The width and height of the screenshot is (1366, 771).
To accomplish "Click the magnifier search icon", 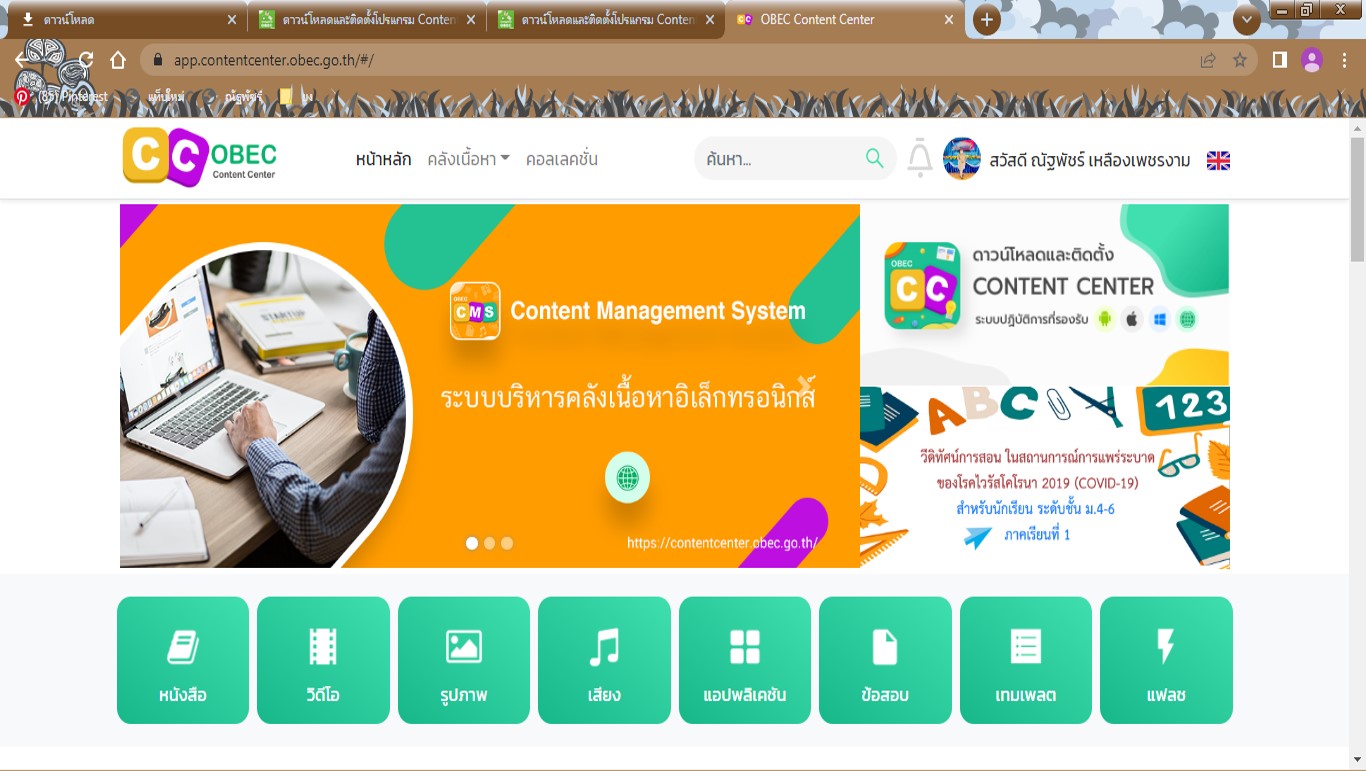I will click(875, 158).
